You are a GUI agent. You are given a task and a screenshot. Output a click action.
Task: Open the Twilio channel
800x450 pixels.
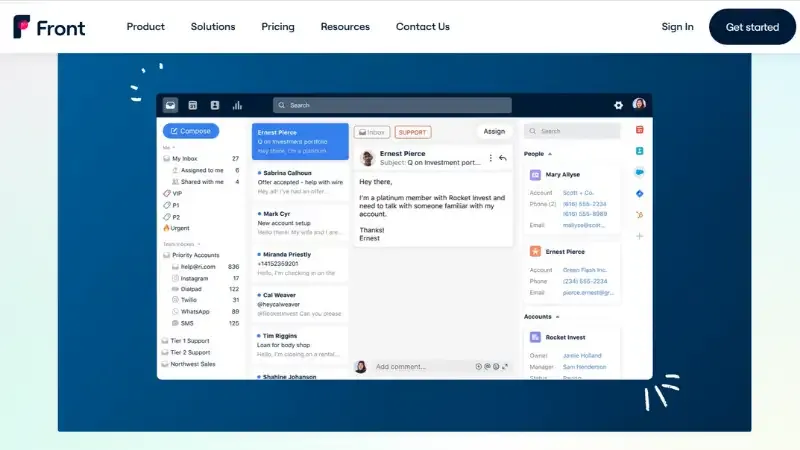205,300
